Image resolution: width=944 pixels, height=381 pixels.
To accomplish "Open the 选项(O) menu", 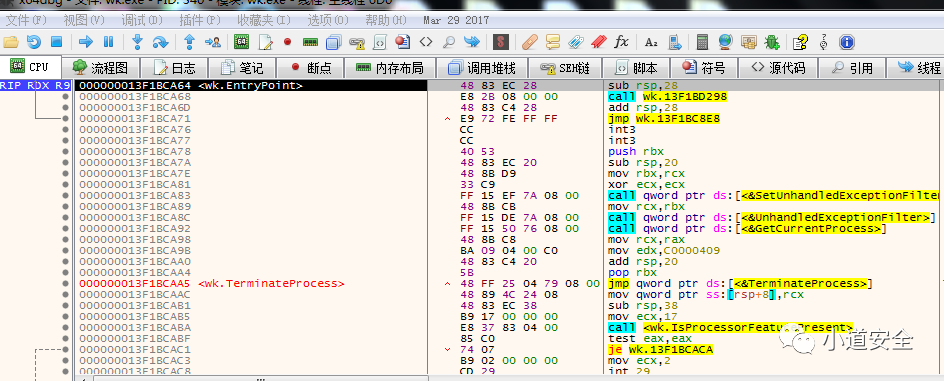I will [x=328, y=20].
